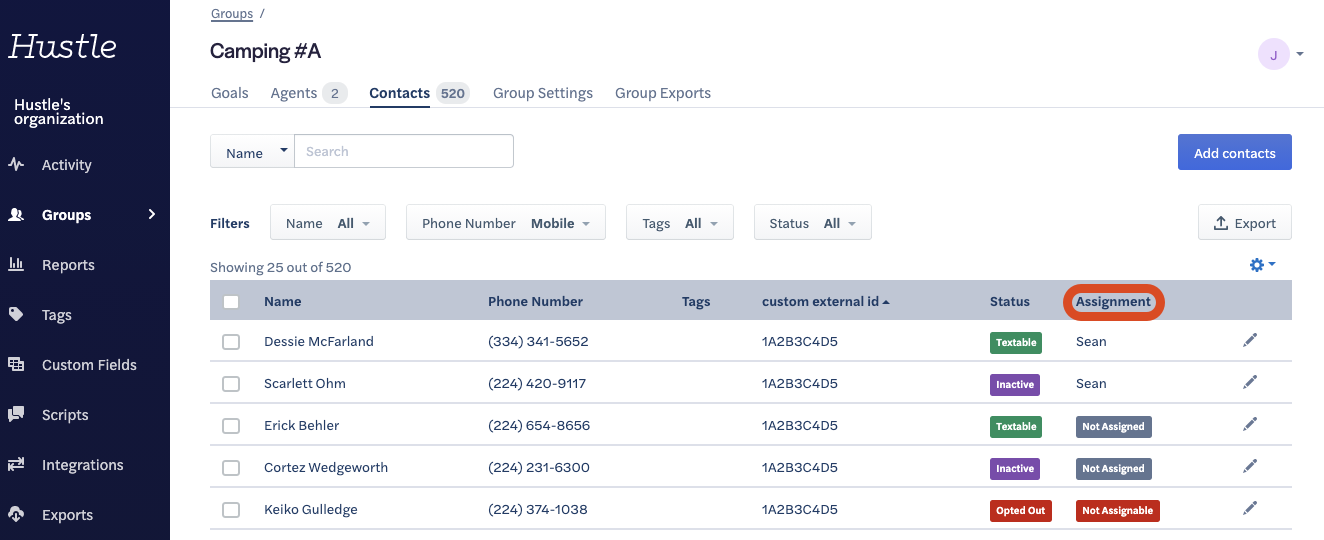This screenshot has height=540, width=1324.
Task: Click the Name column header
Action: [x=283, y=301]
